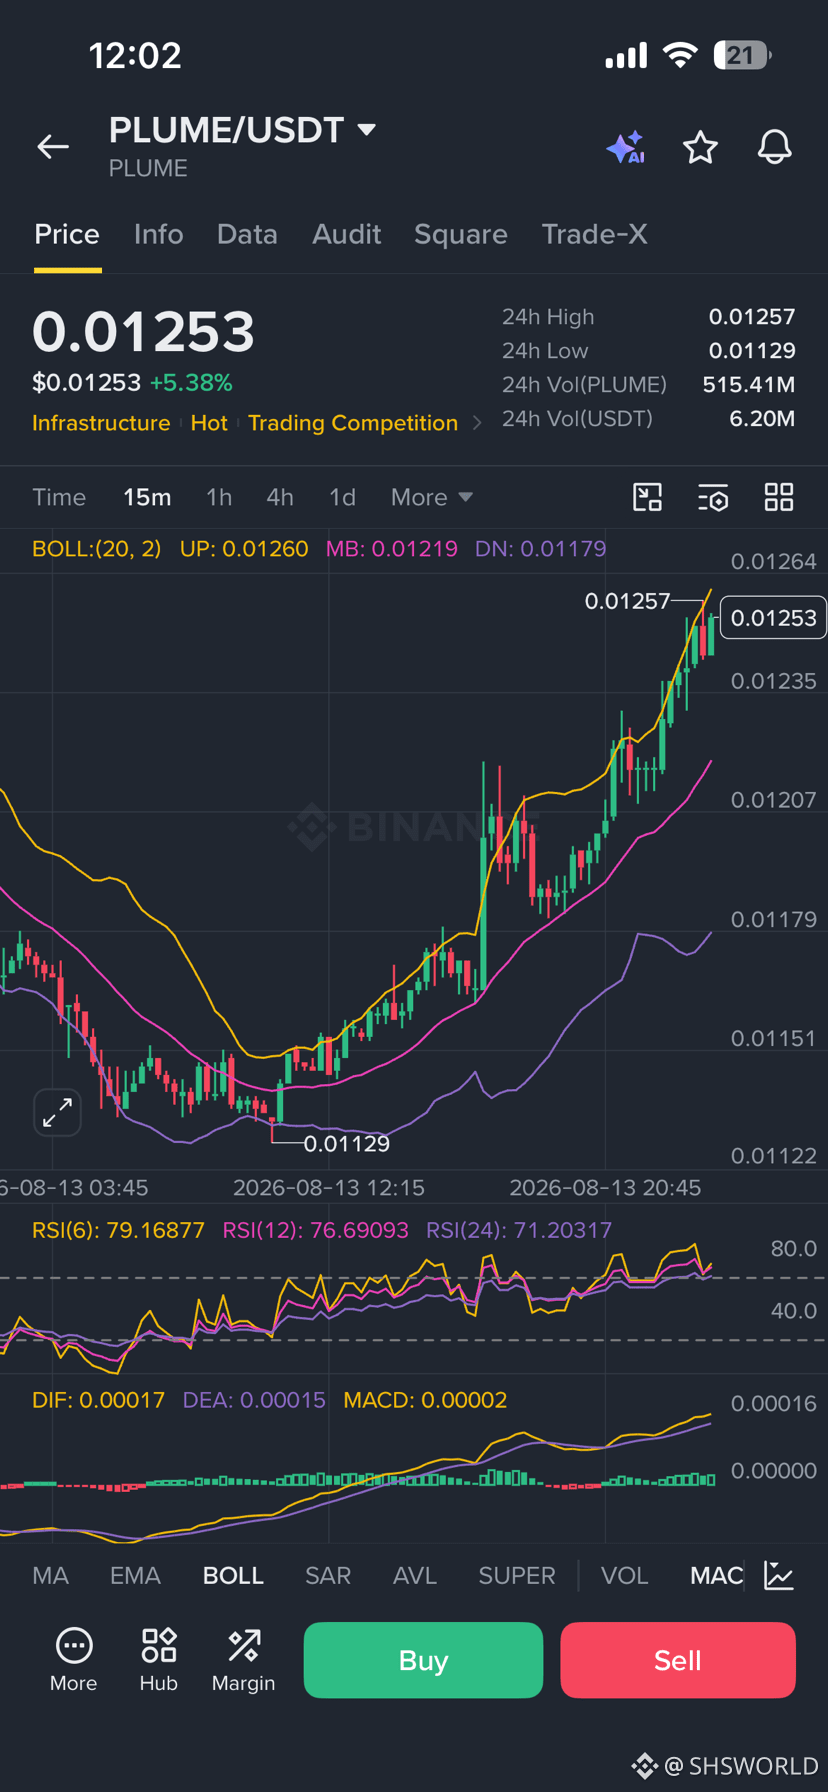The width and height of the screenshot is (828, 1792).
Task: Toggle the BOLL indicator
Action: coord(233,1575)
